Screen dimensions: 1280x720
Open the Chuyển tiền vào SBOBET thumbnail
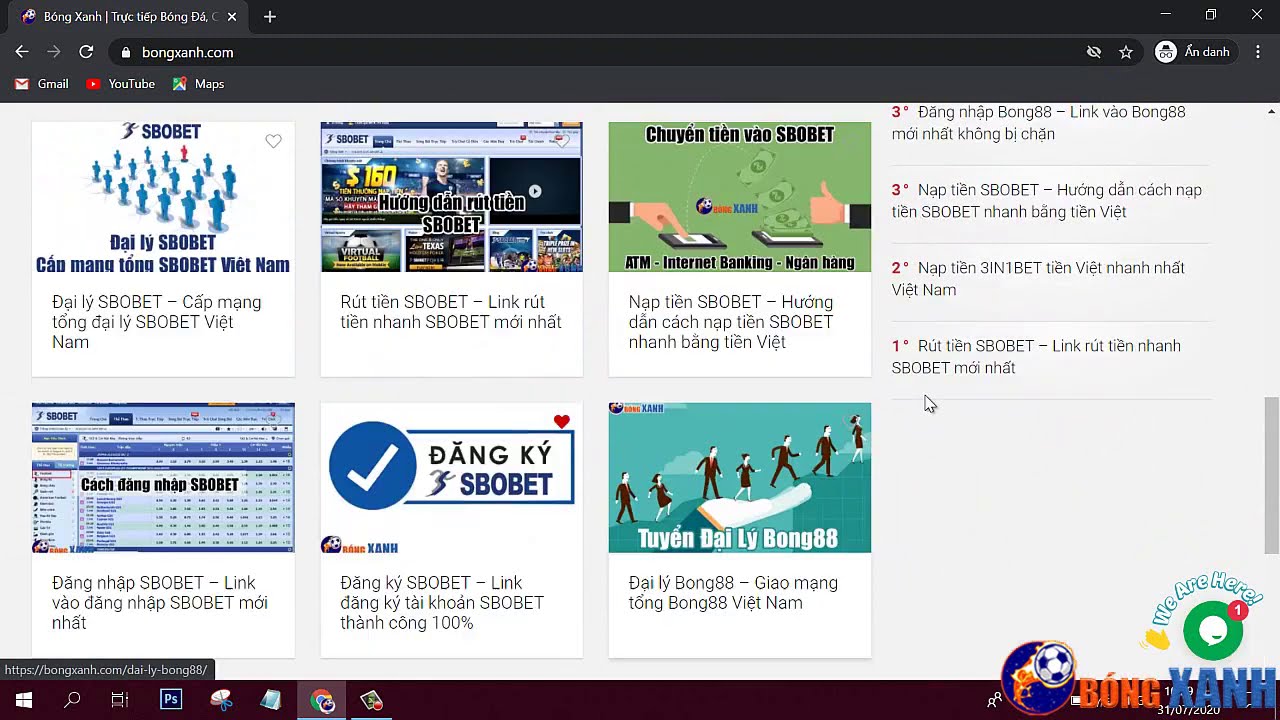point(740,197)
